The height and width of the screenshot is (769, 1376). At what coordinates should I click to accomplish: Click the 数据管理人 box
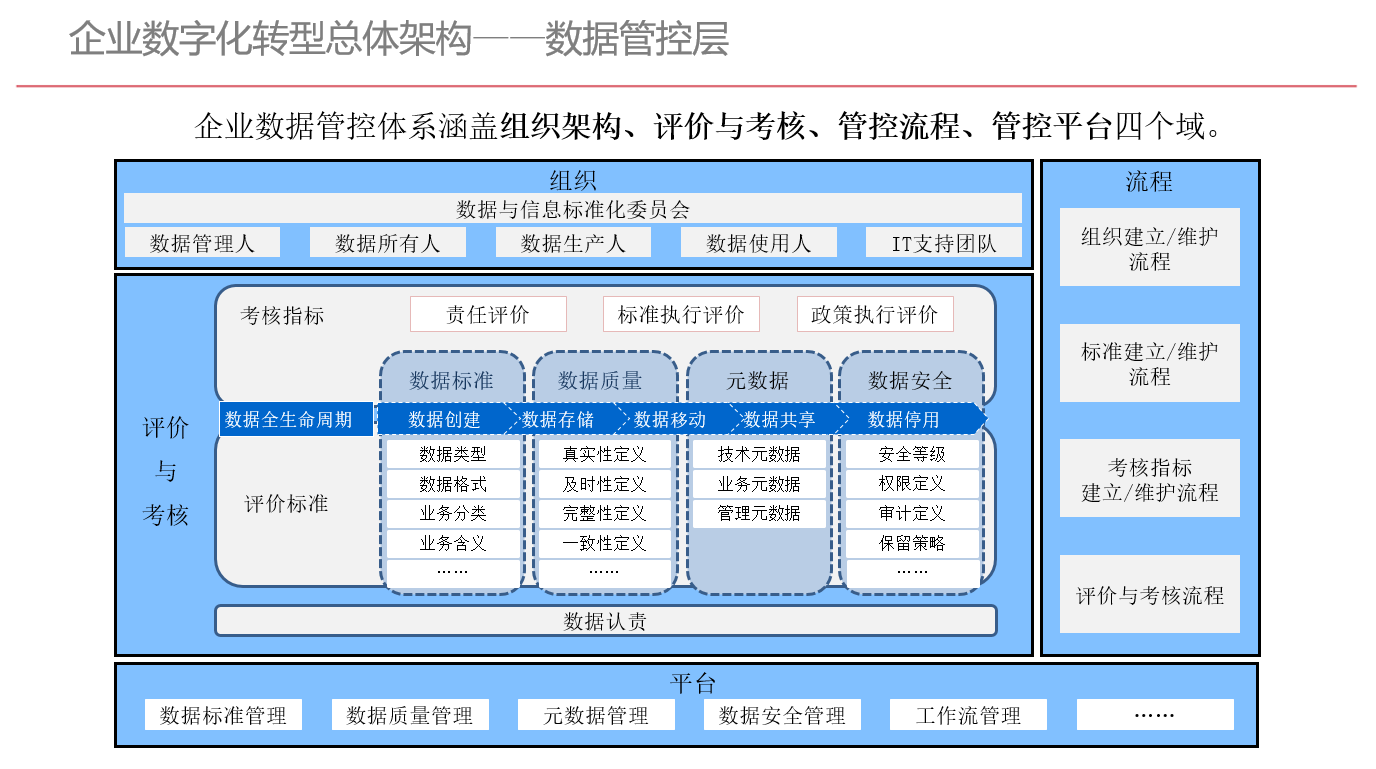point(202,243)
